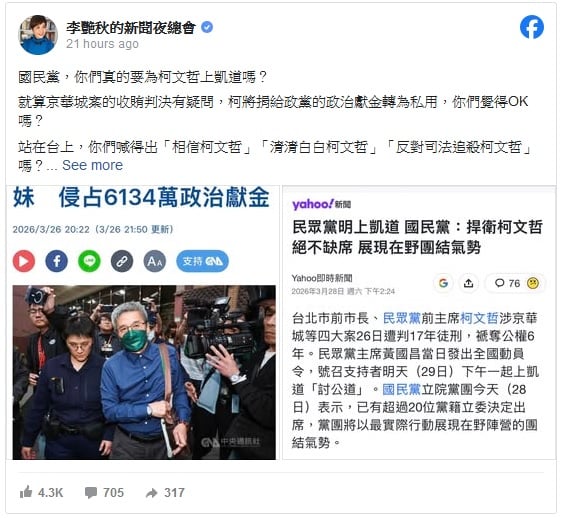Image resolution: width=563 pixels, height=518 pixels.
Task: Click the blue verified badge
Action: tap(207, 27)
